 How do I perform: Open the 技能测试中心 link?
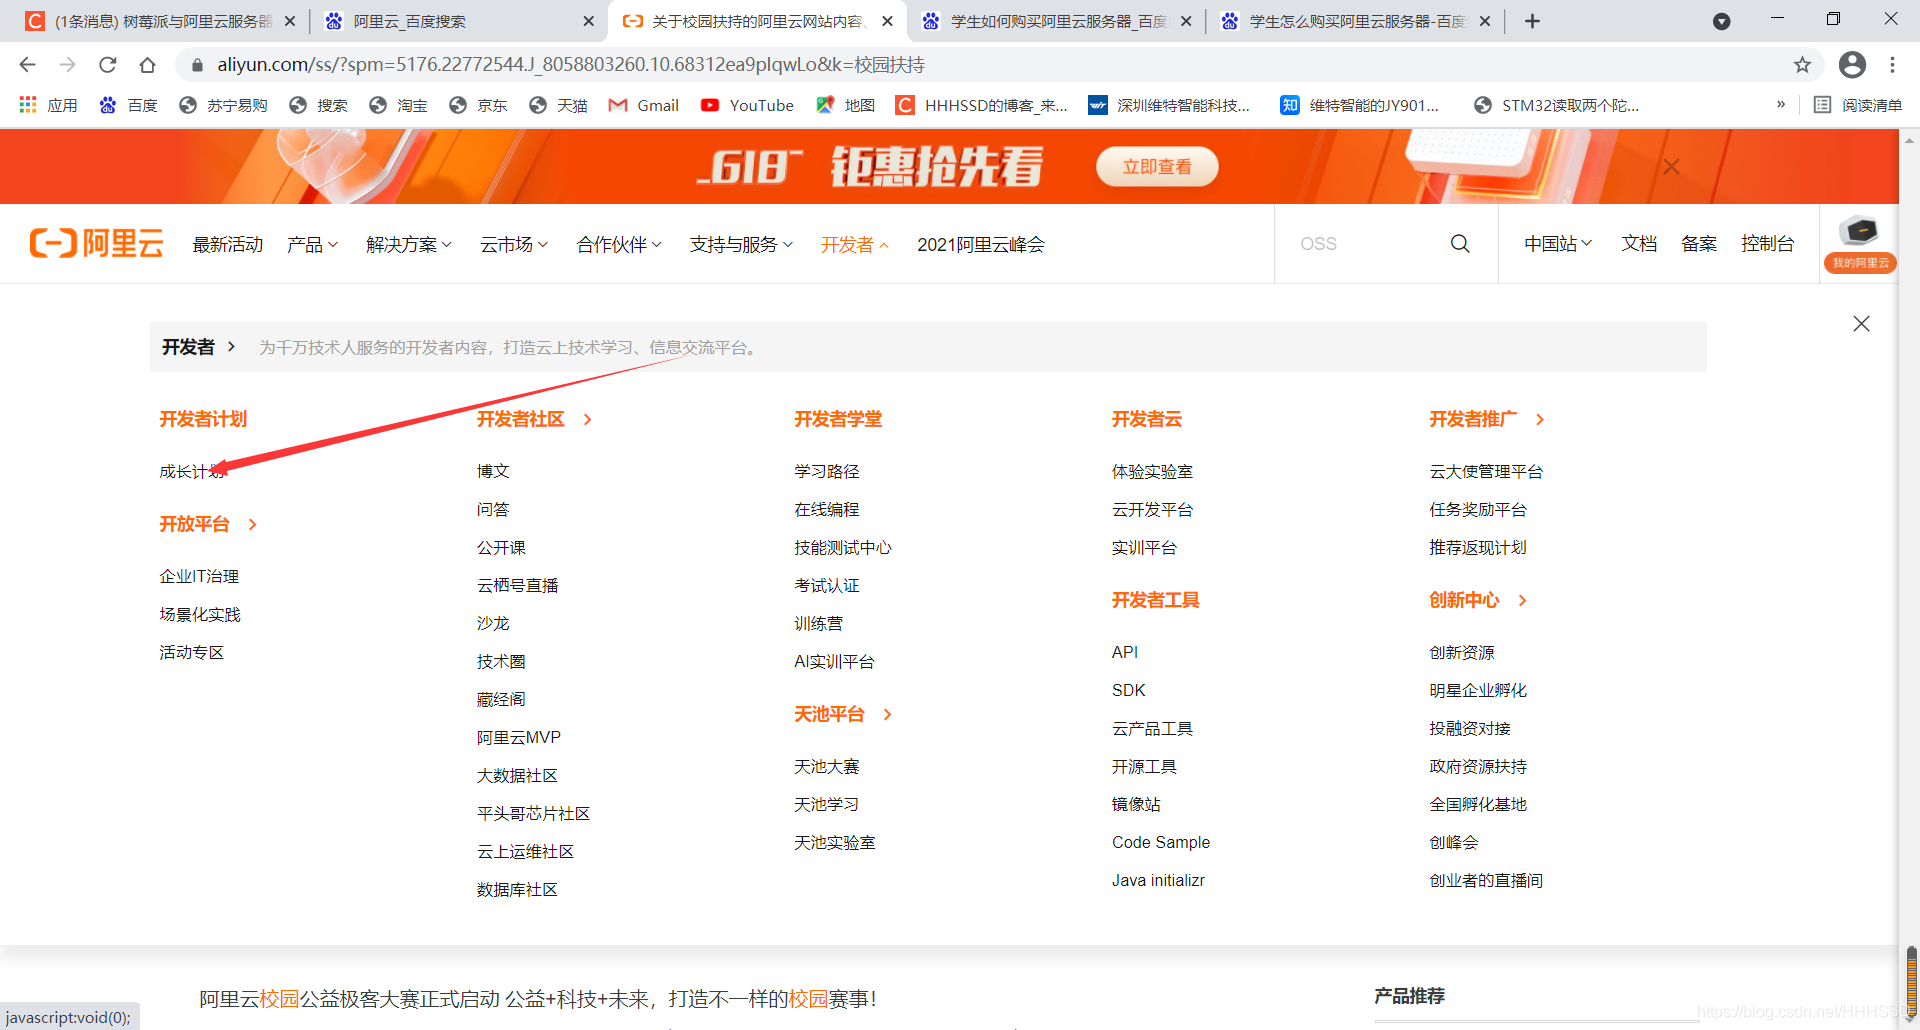pos(843,547)
